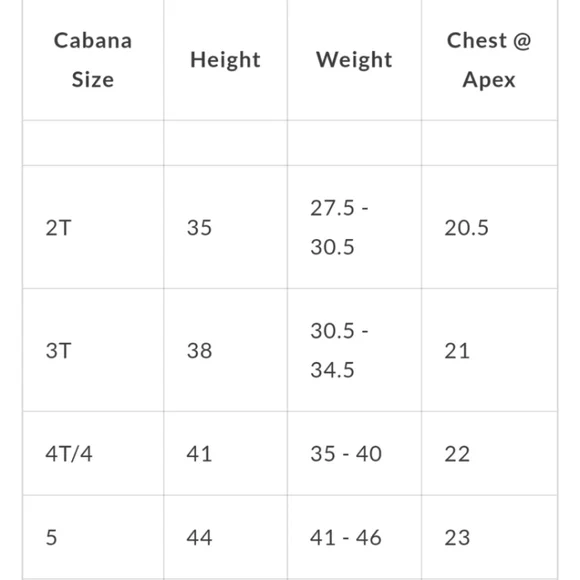Select the 4T/4 size cell
Viewport: 580px width, 580px height.
pos(93,453)
